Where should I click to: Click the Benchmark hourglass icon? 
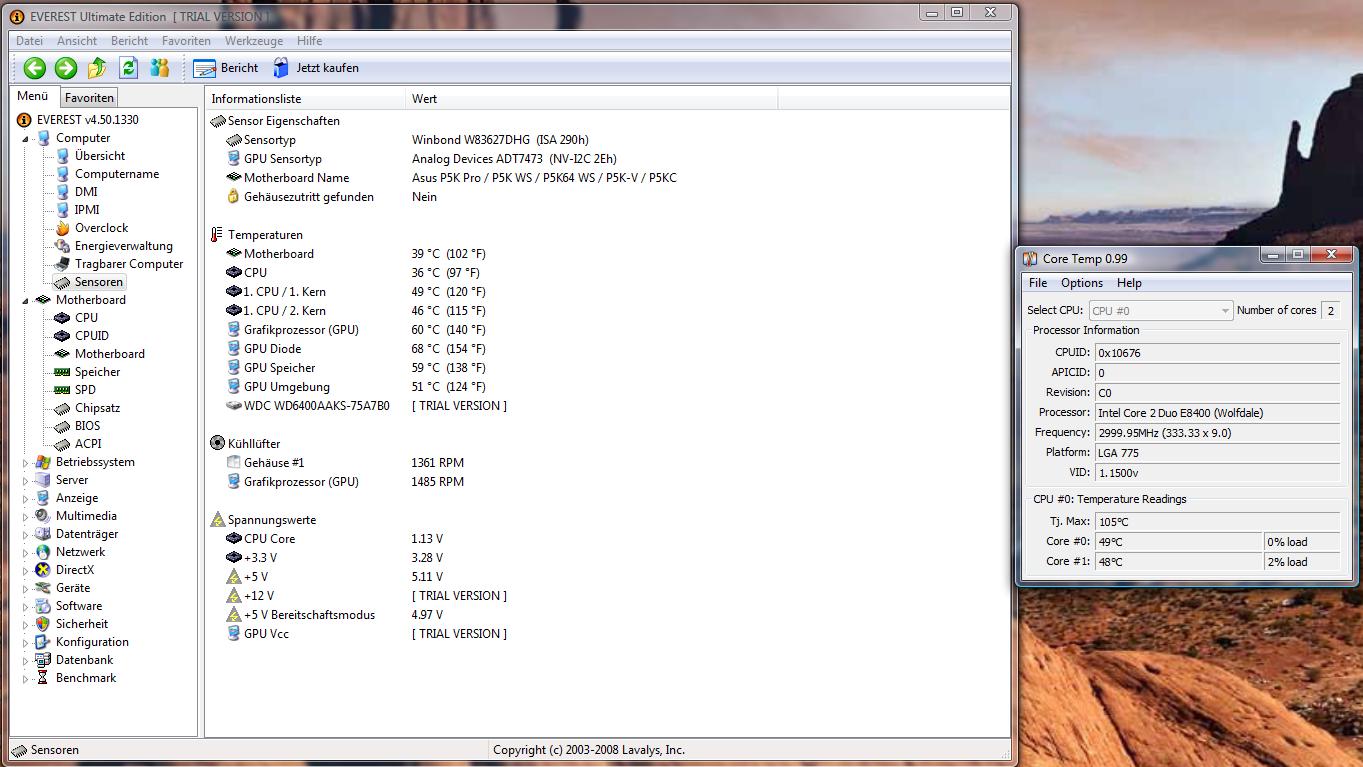(43, 678)
